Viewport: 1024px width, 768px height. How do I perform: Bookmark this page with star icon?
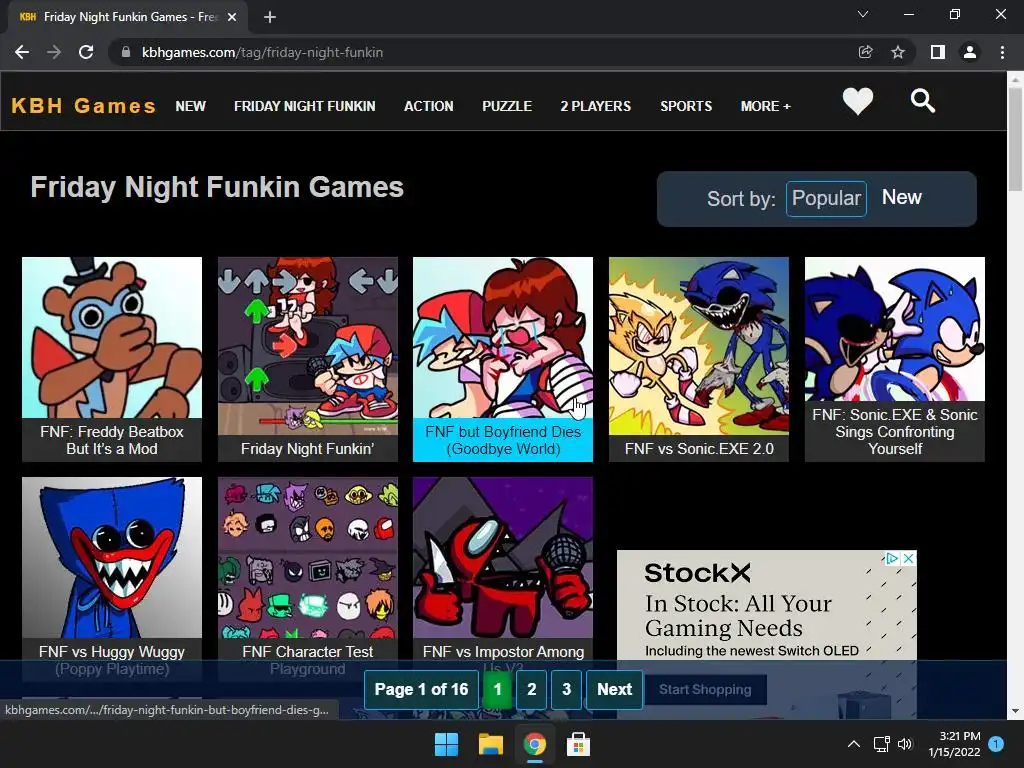click(898, 52)
